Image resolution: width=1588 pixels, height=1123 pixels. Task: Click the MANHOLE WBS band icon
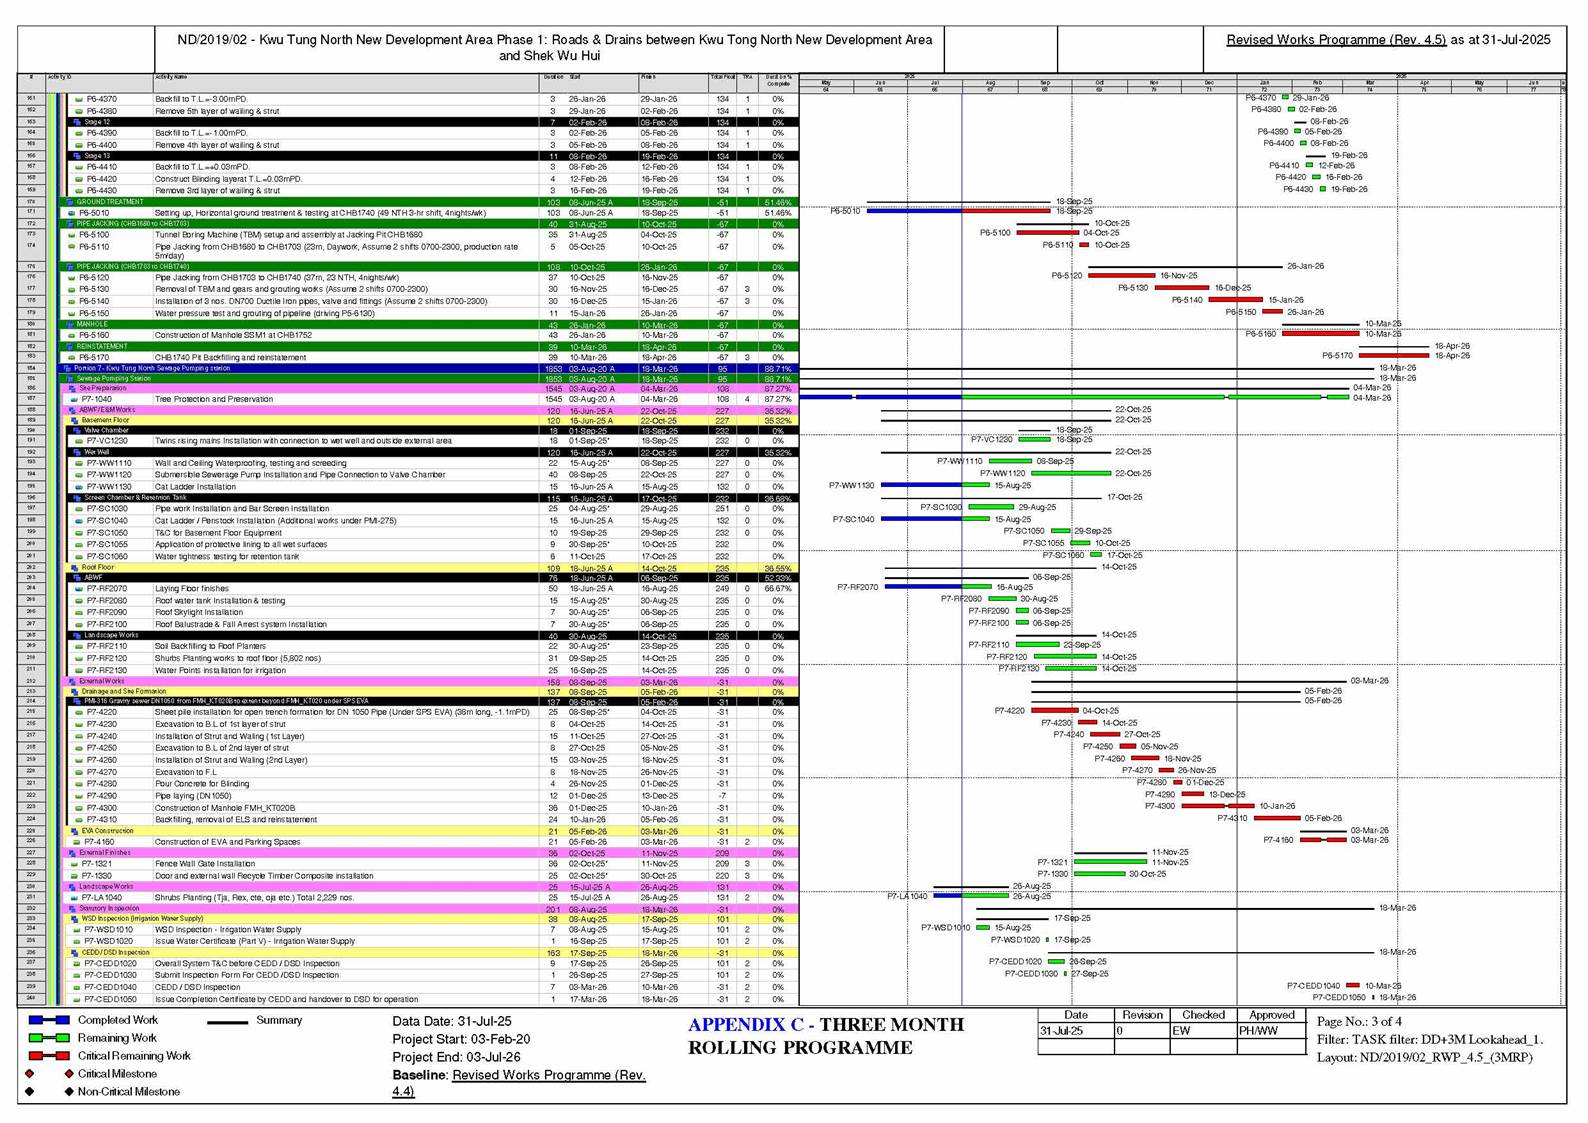pos(70,325)
